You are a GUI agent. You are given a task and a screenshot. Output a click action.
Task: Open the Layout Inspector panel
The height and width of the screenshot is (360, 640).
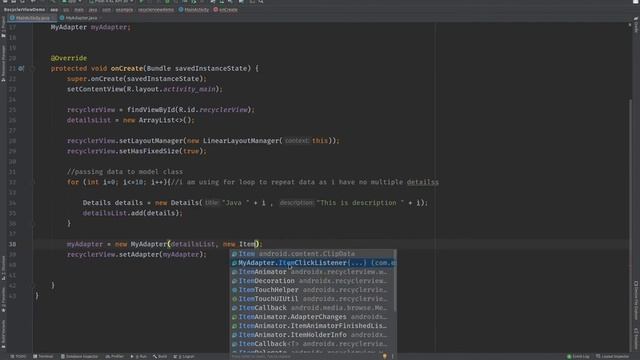tap(613, 356)
